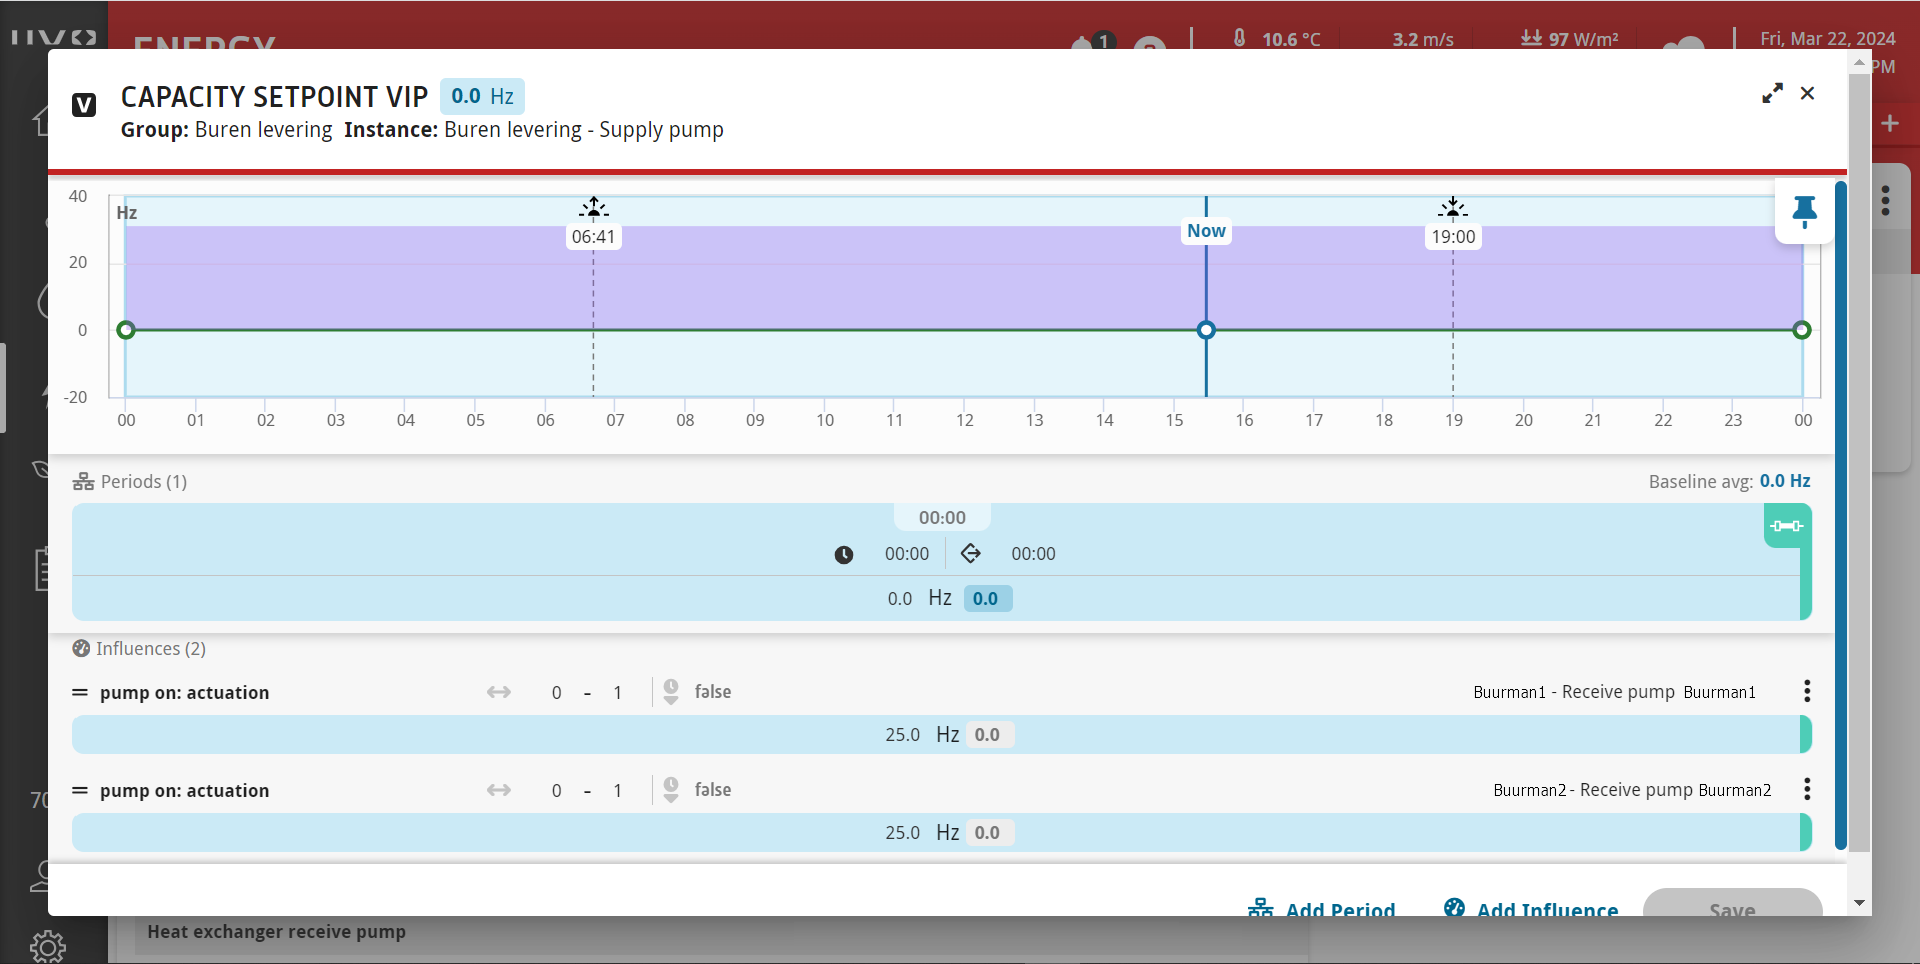1920x964 pixels.
Task: Open settings gear in left sidebar
Action: (47, 946)
